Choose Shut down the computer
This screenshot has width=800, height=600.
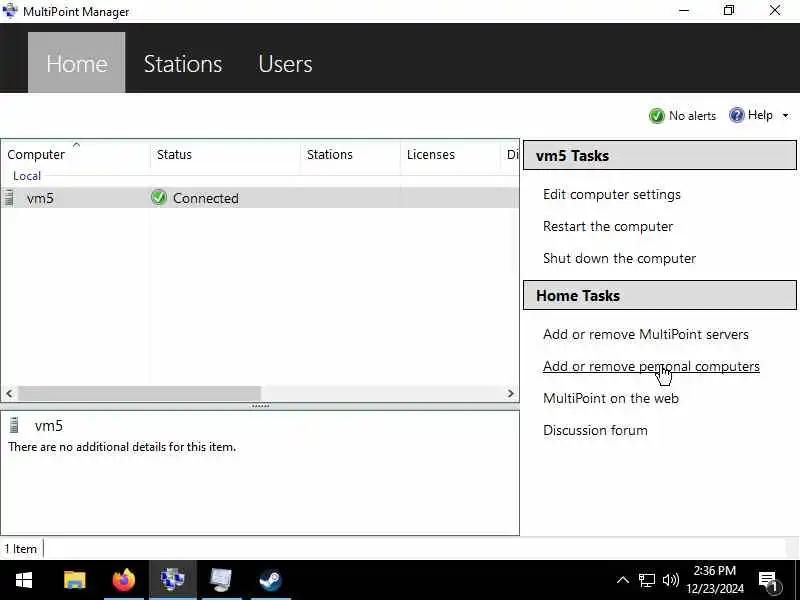point(619,258)
